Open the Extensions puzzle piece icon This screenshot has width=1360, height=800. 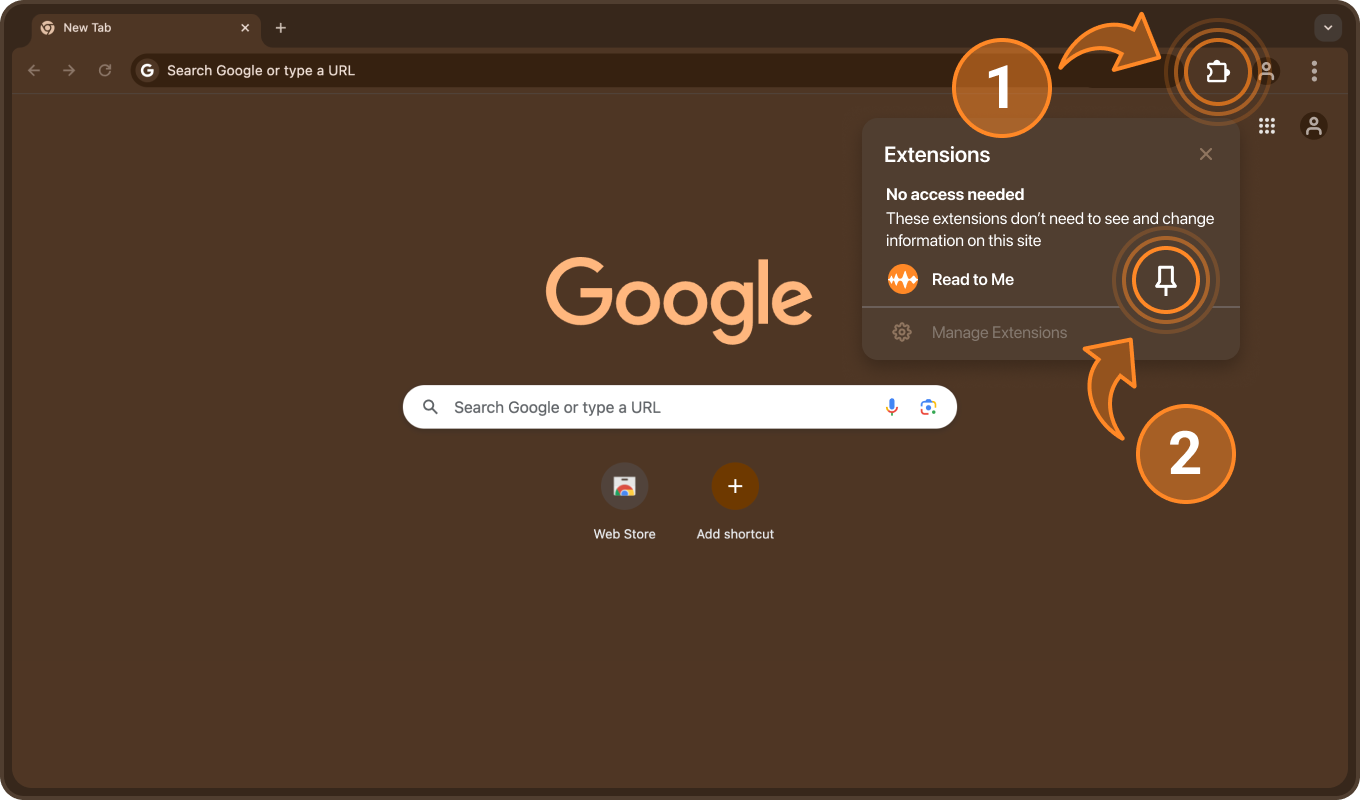1217,71
